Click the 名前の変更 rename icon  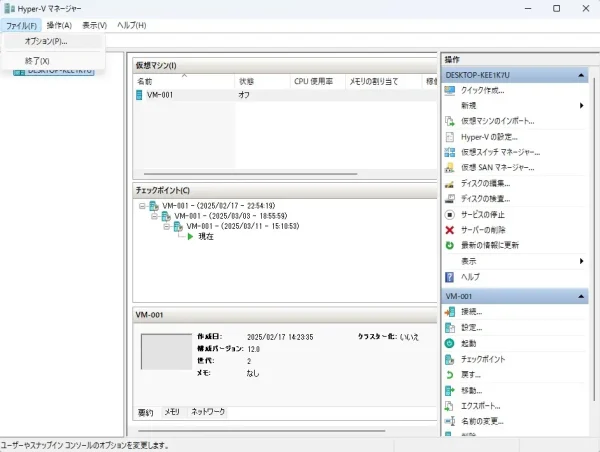pos(450,421)
